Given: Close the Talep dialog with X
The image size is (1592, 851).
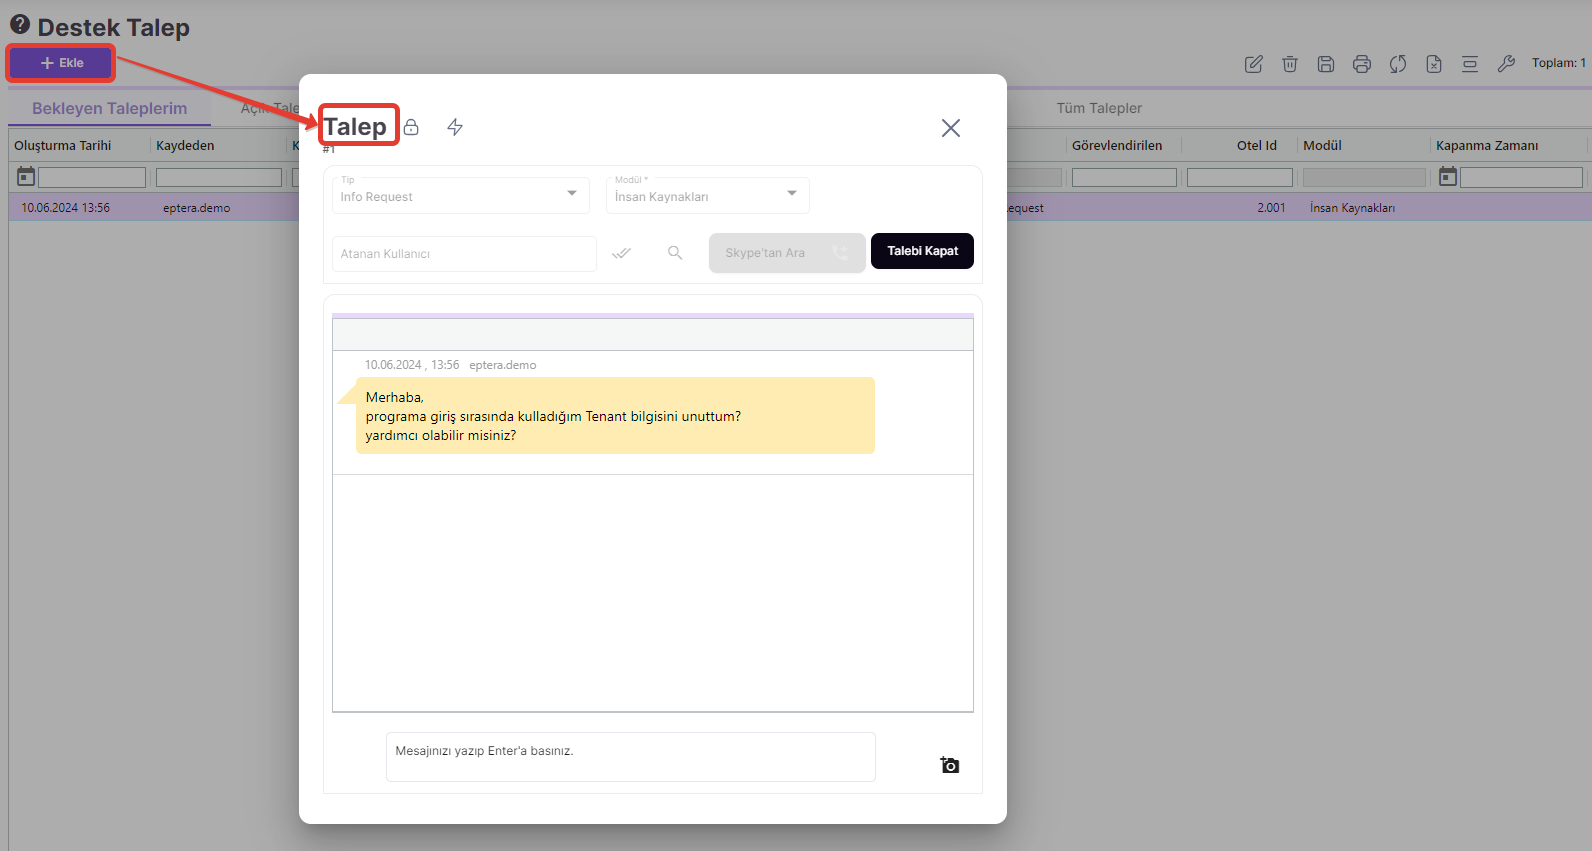Looking at the screenshot, I should tap(950, 128).
